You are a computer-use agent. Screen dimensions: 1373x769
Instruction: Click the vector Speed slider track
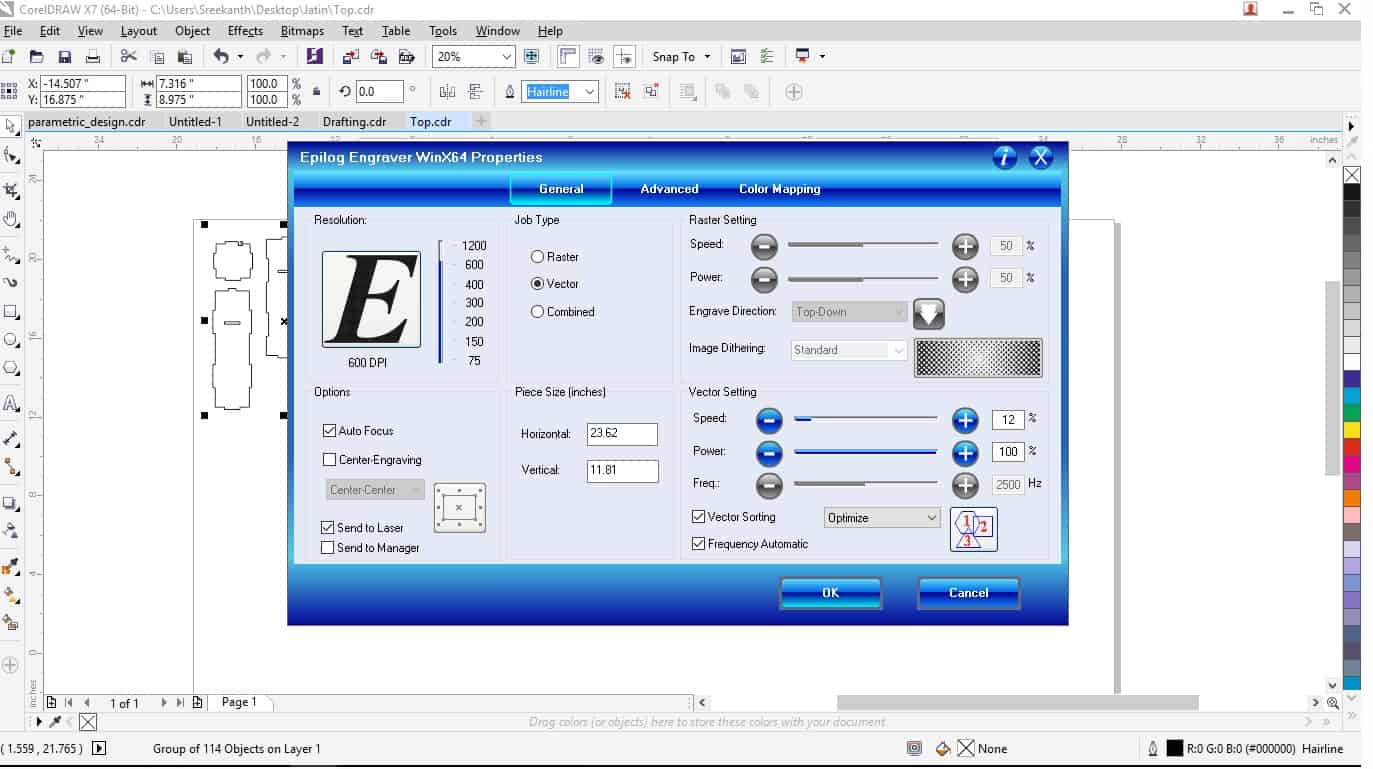[866, 419]
